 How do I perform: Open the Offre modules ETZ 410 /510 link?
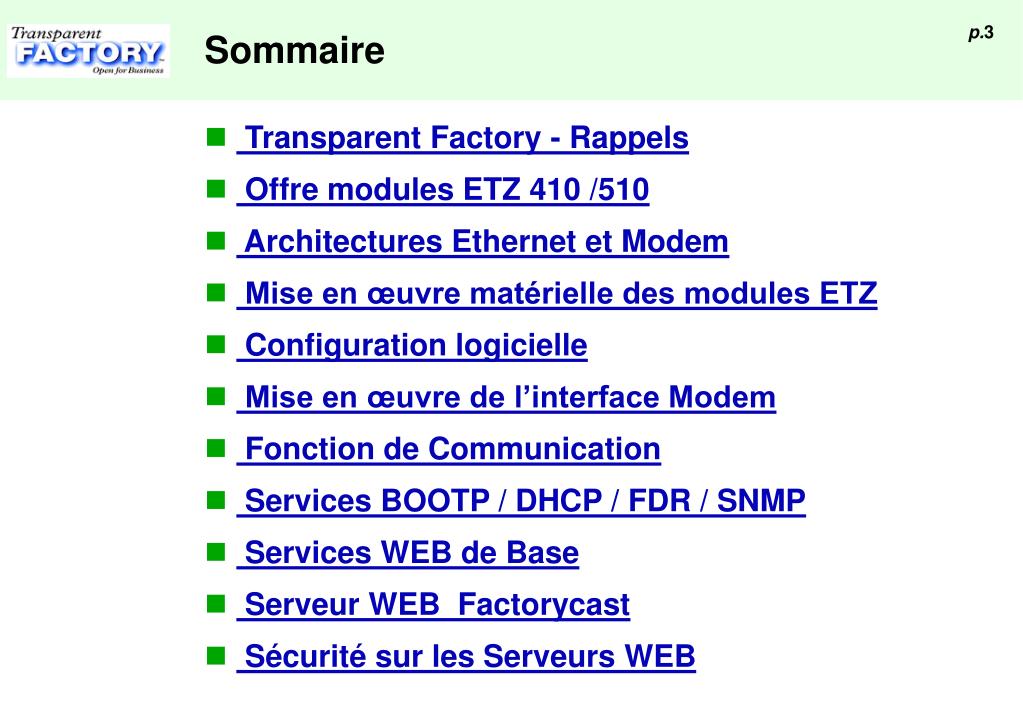(443, 190)
